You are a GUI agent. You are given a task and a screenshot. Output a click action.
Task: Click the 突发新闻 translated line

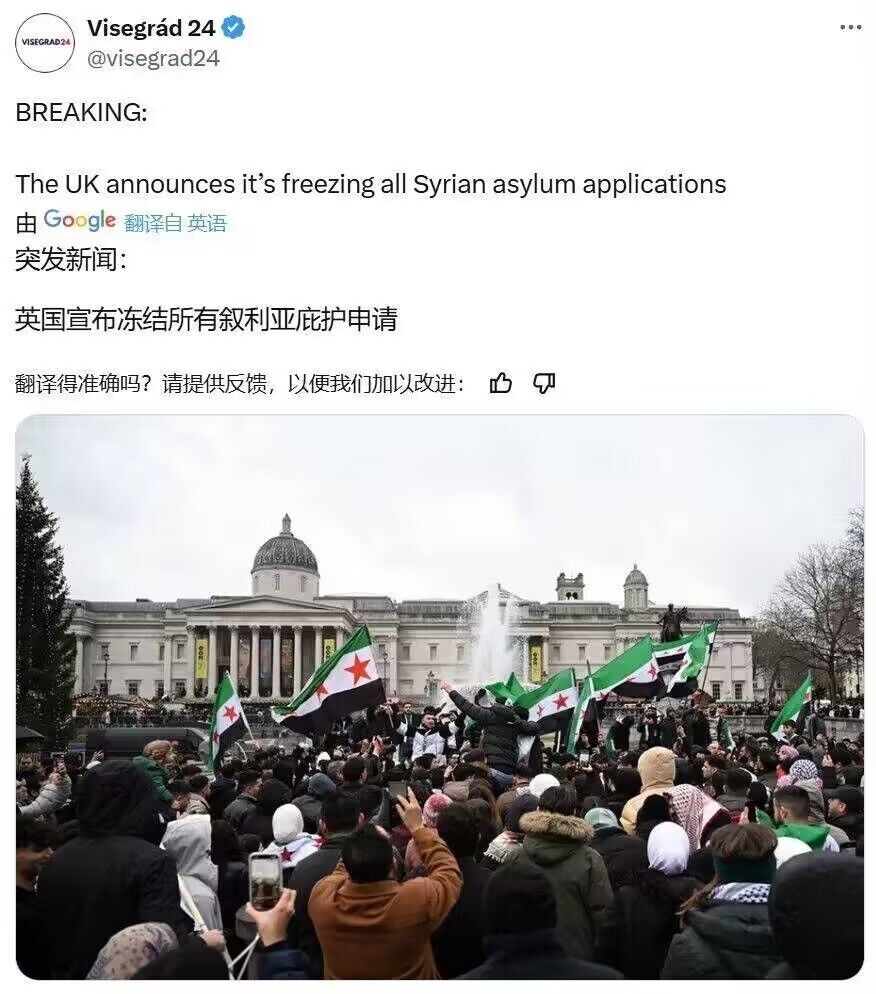(70, 259)
